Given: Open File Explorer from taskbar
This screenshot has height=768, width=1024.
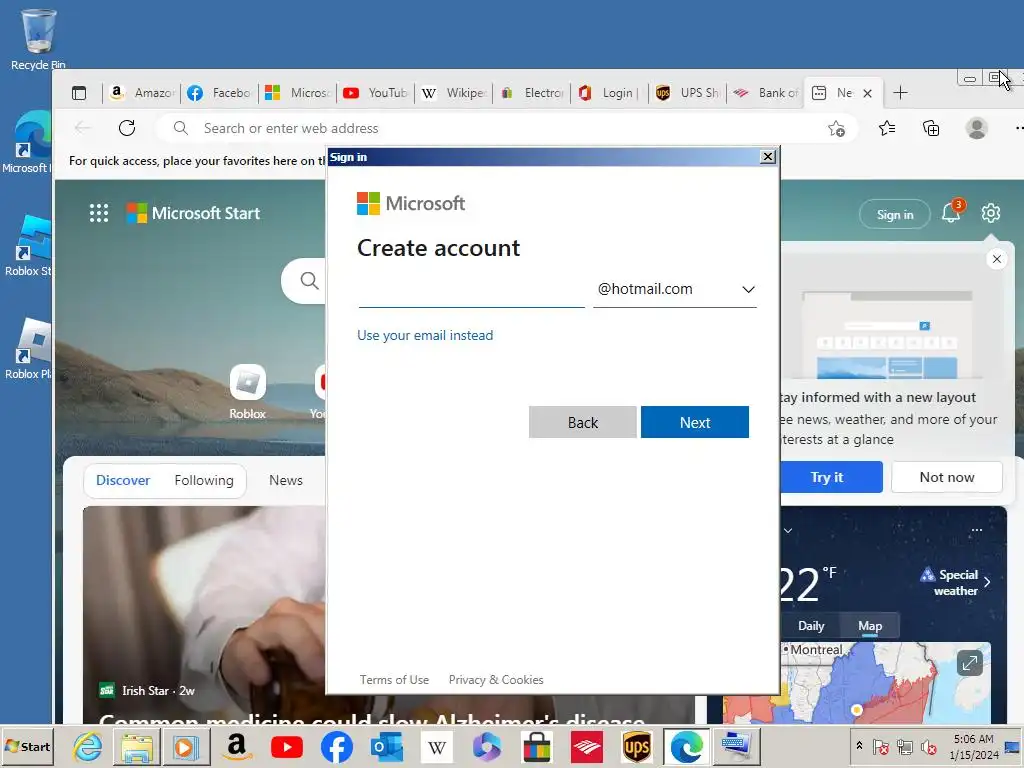Looking at the screenshot, I should click(x=136, y=746).
